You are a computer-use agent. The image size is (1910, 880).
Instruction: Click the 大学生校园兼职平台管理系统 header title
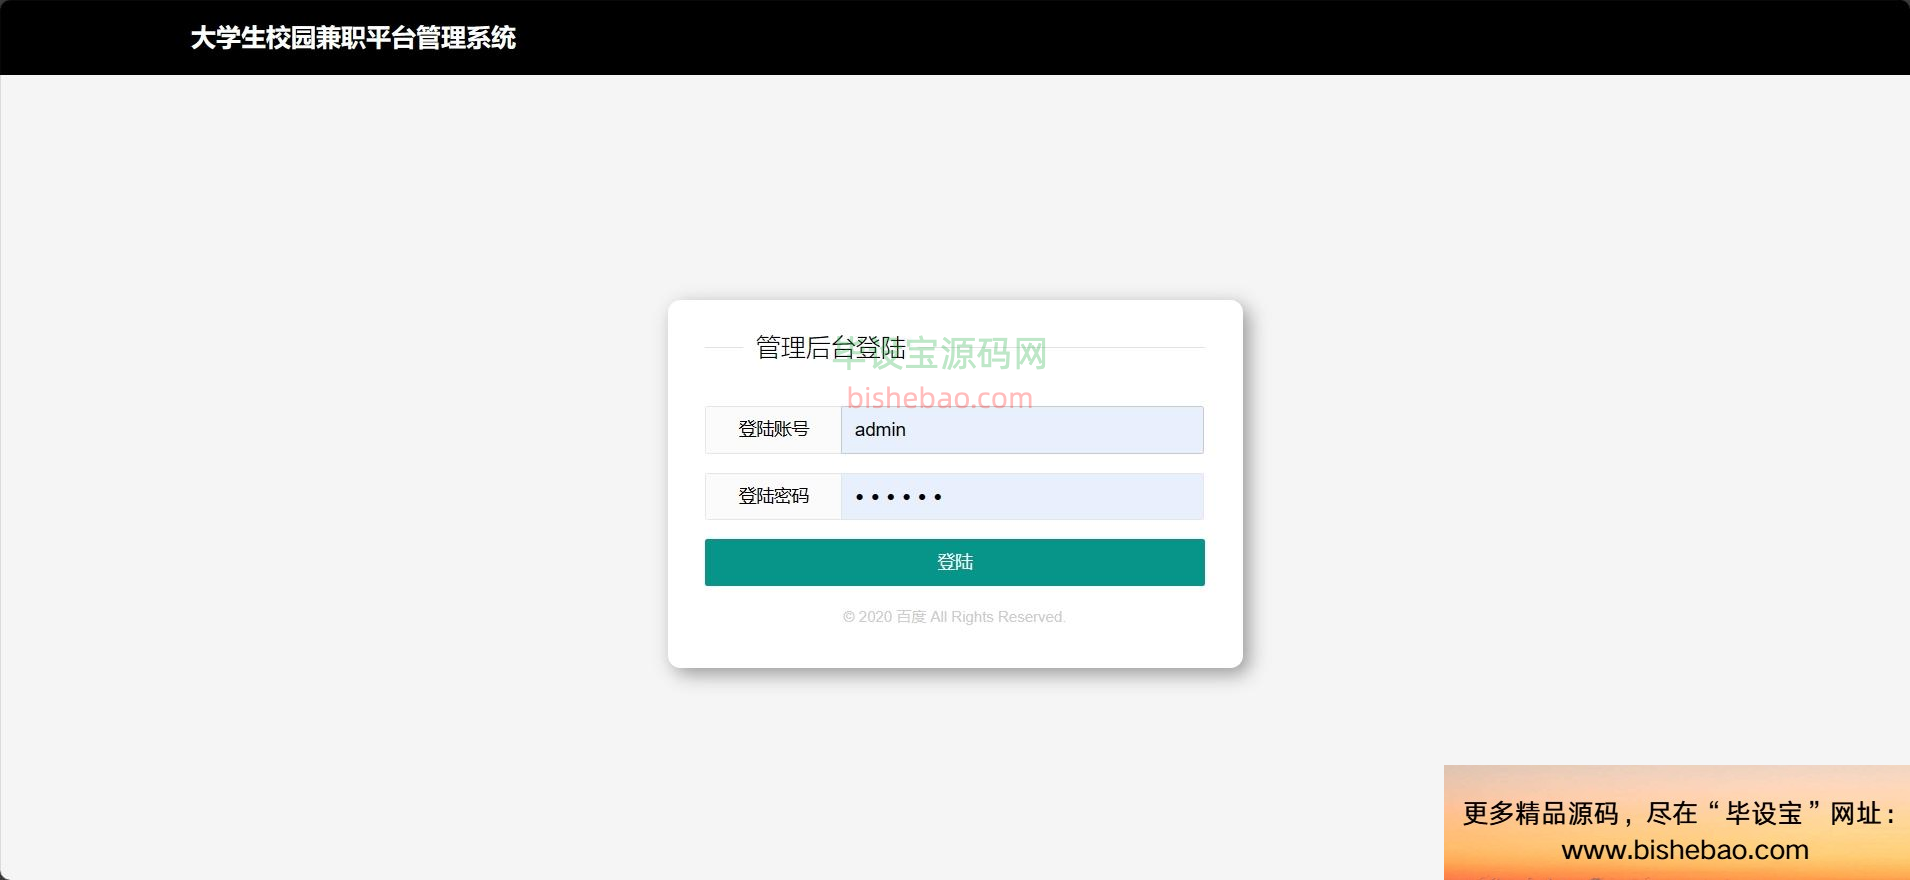(353, 38)
